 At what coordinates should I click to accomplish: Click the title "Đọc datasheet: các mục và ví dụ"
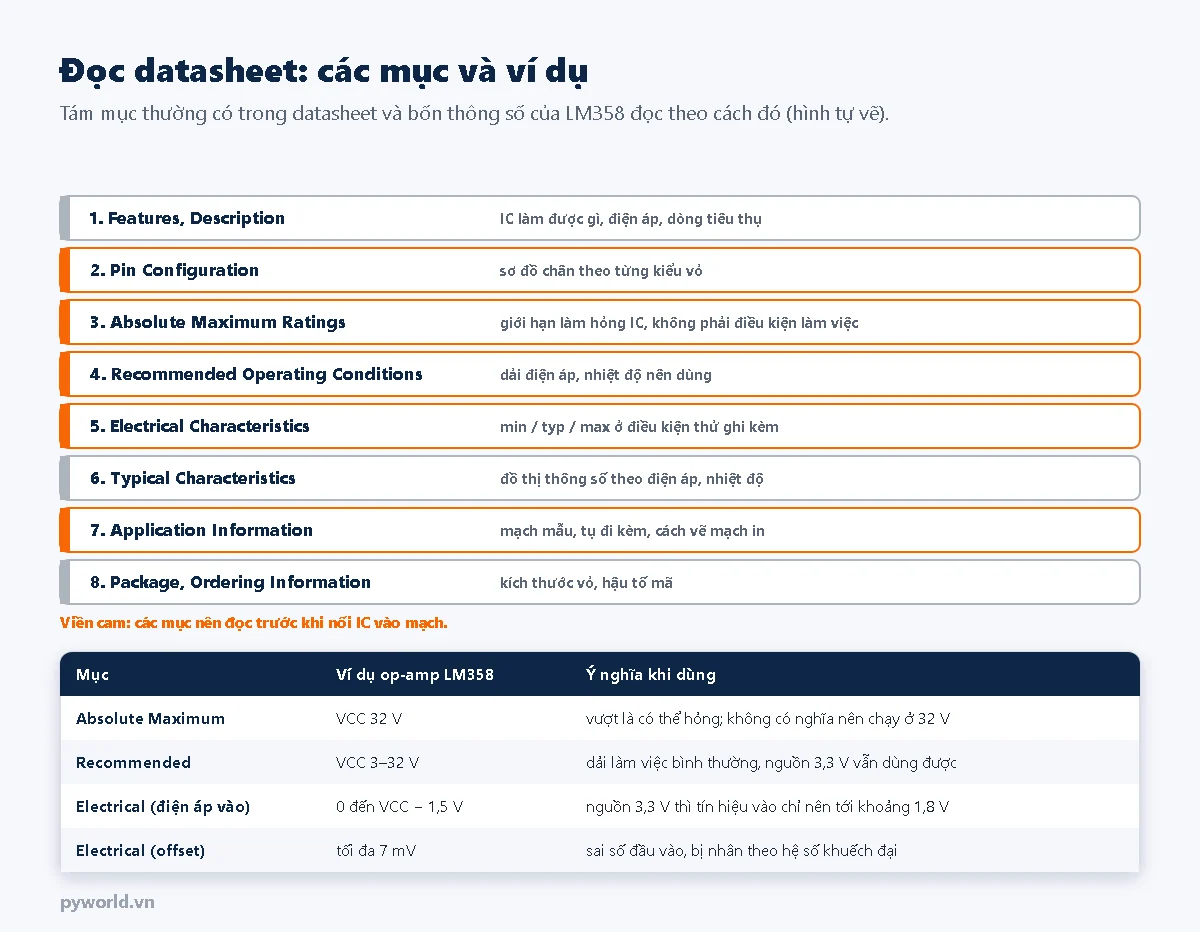[324, 71]
